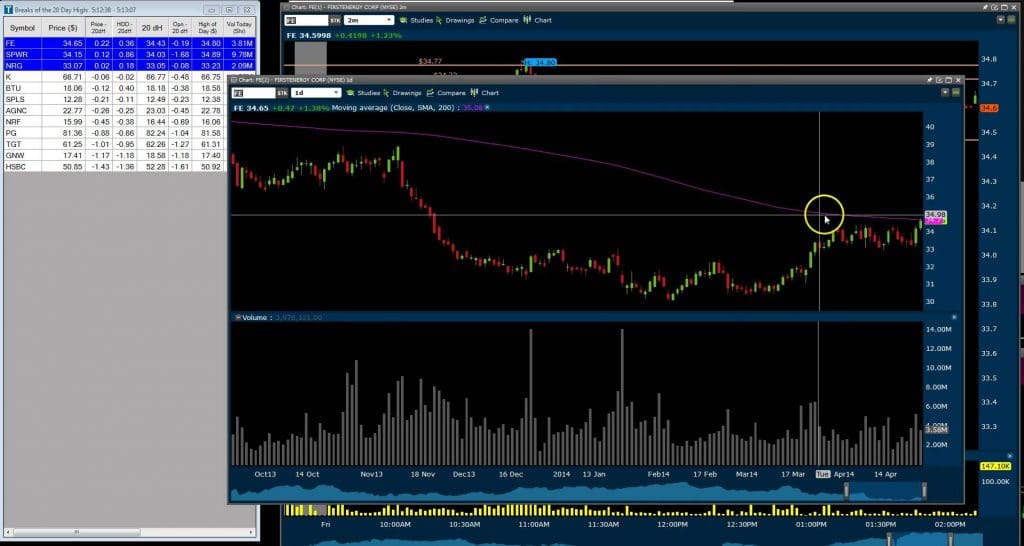
Task: Sort scanner by Opn - 20 dH column
Action: [x=180, y=28]
